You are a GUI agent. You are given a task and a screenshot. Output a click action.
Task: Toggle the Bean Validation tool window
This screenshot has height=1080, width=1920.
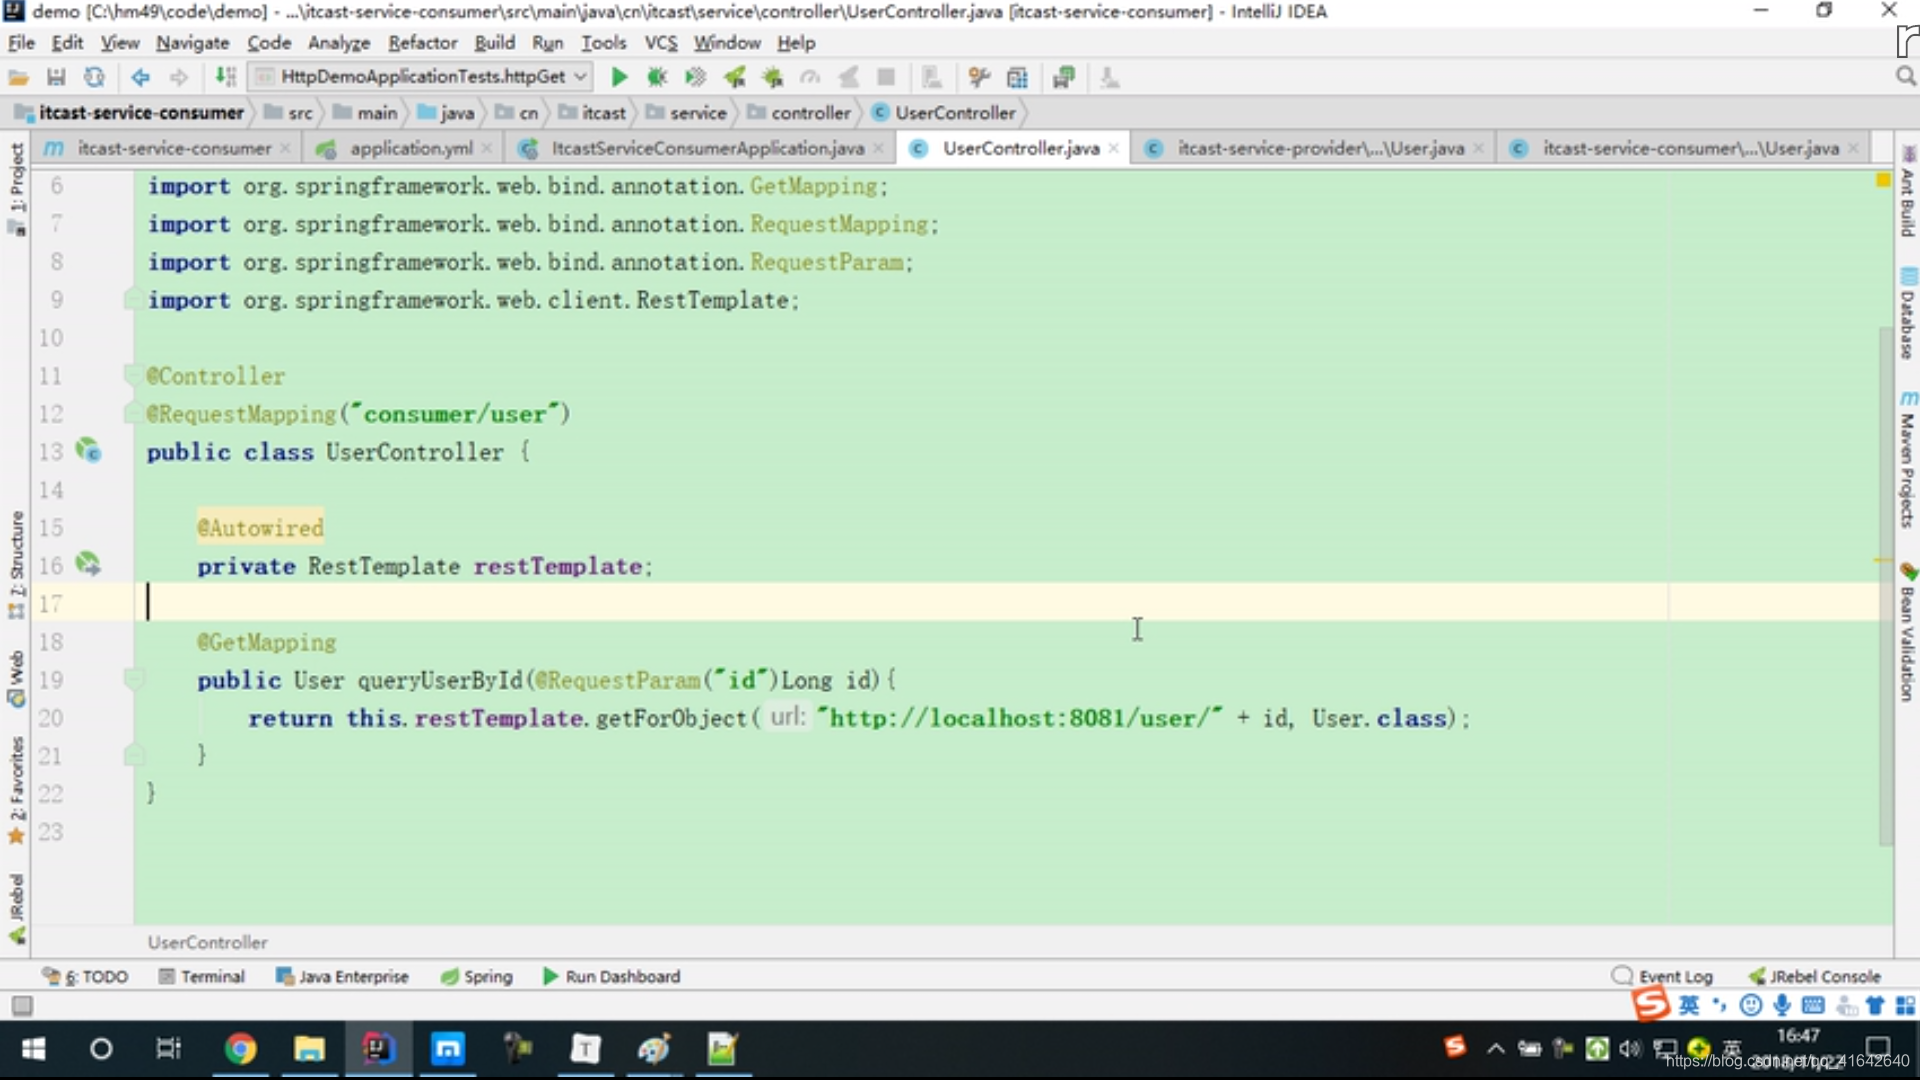tap(1907, 632)
